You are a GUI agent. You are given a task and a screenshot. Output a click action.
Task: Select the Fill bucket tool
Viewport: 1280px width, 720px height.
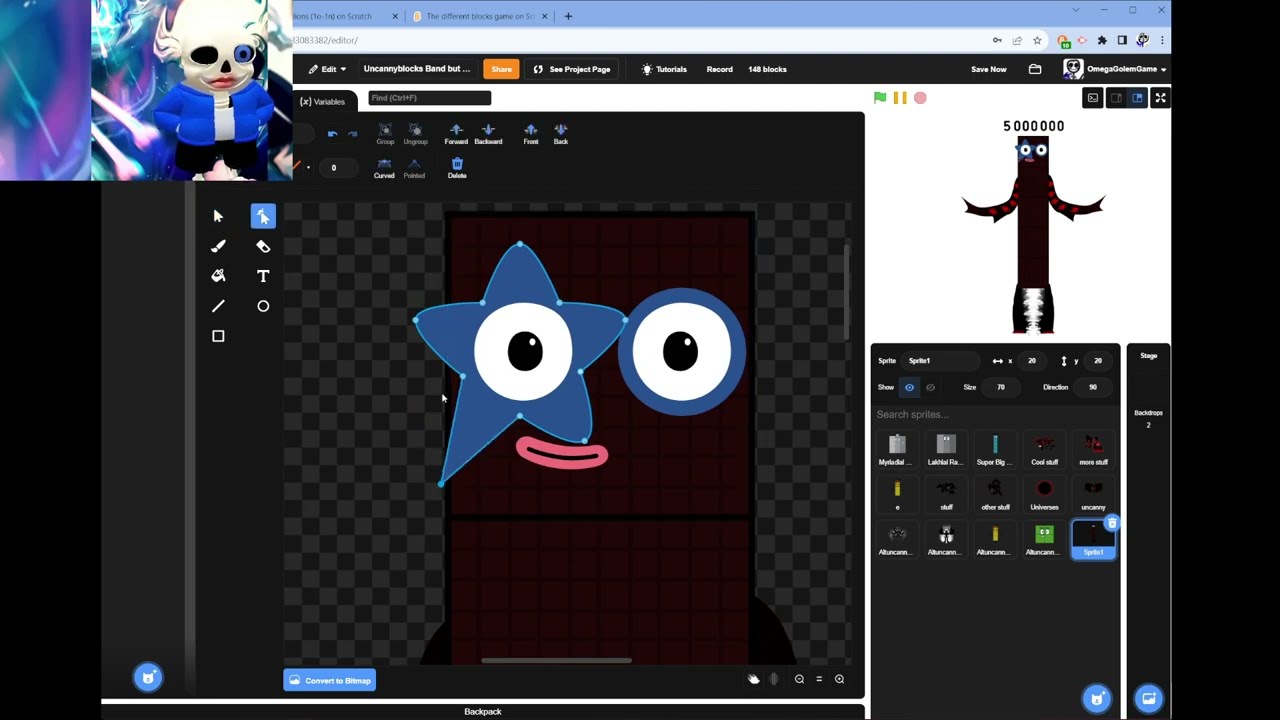coord(218,276)
